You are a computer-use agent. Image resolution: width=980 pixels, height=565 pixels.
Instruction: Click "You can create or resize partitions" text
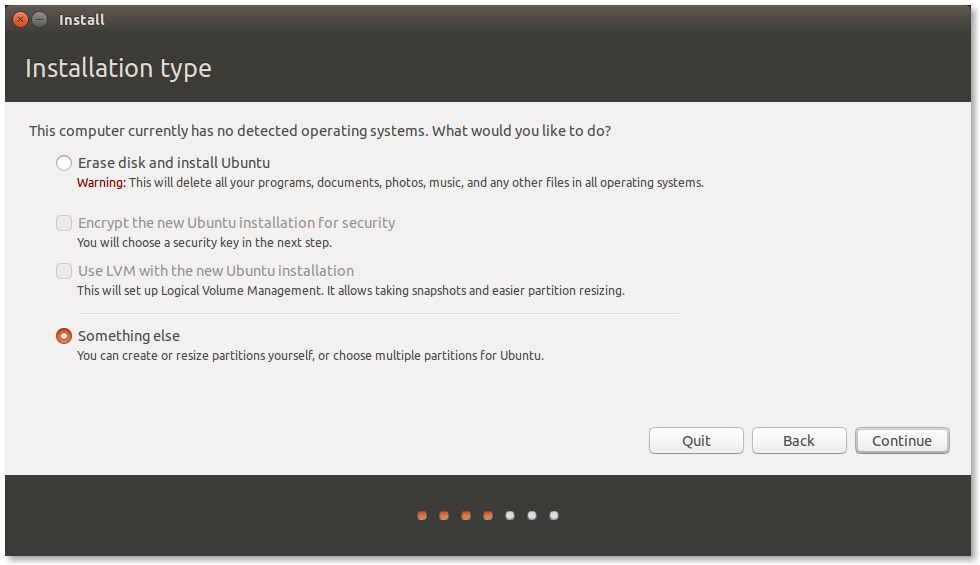click(310, 356)
